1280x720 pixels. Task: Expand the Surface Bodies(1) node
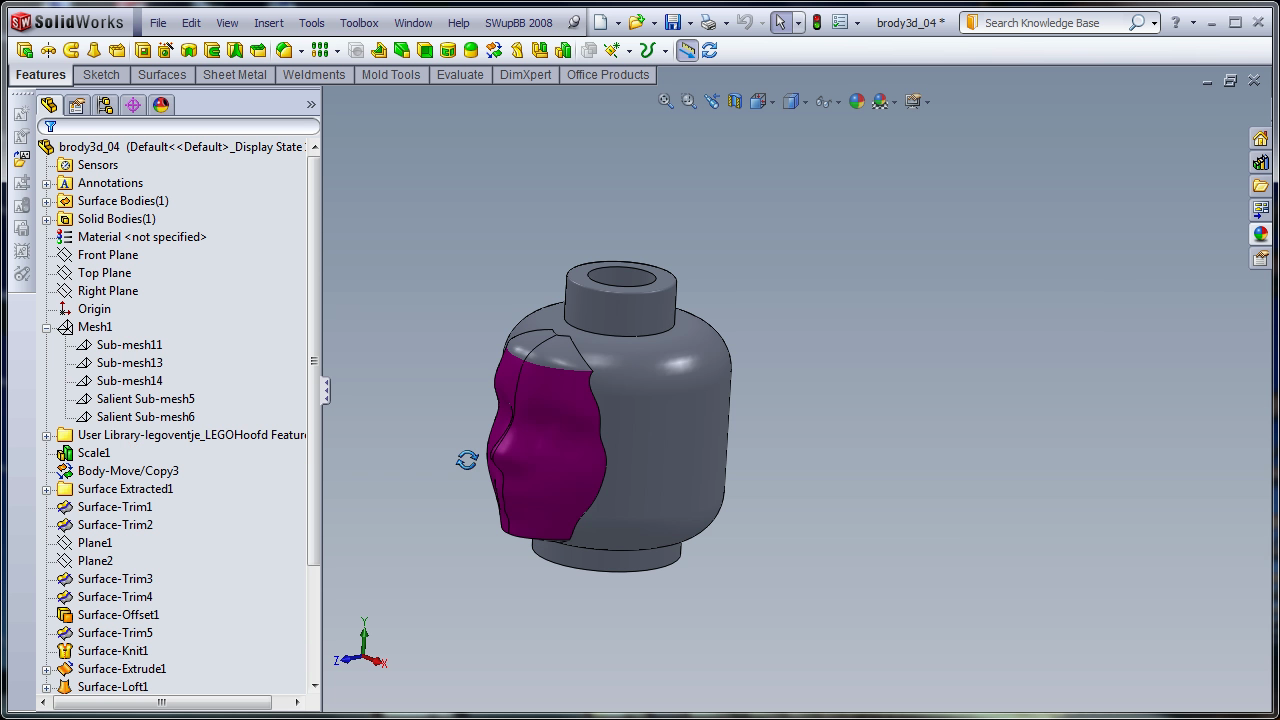pyautogui.click(x=47, y=201)
